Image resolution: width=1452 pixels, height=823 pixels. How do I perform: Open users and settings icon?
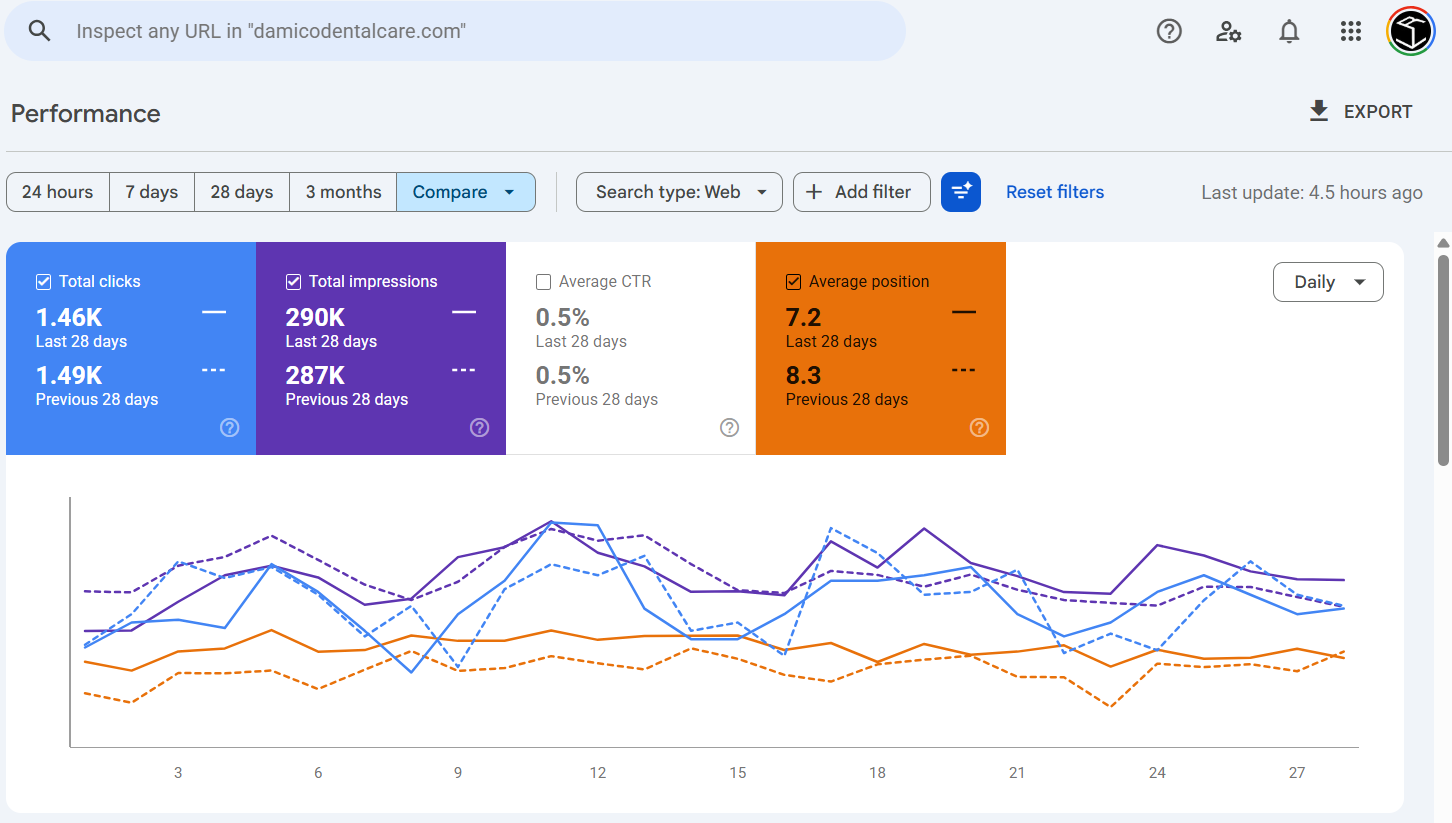1229,31
